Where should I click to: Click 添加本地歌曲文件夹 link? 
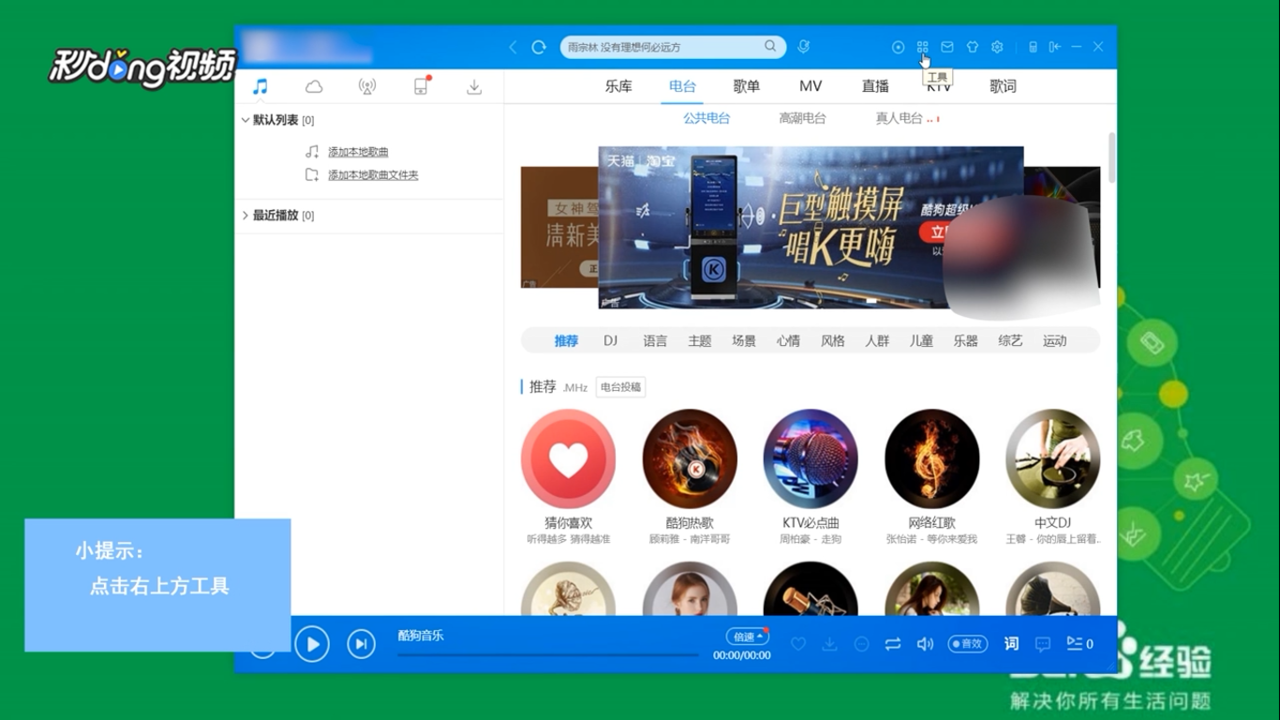pos(373,175)
